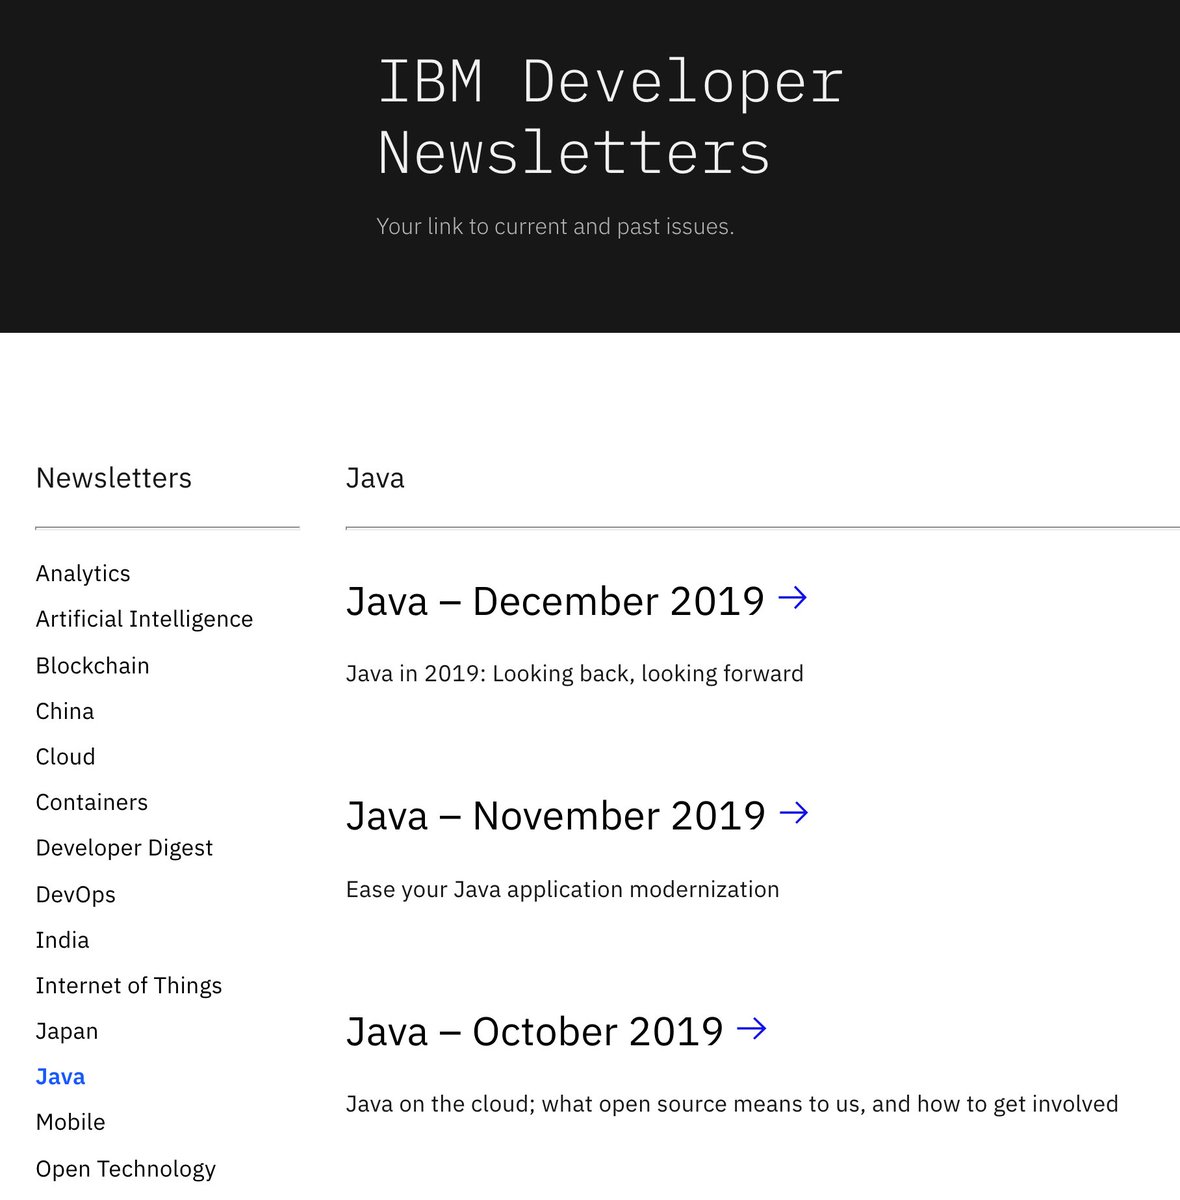Open the Java – December 2019 issue heading
1180x1200 pixels.
pos(555,601)
